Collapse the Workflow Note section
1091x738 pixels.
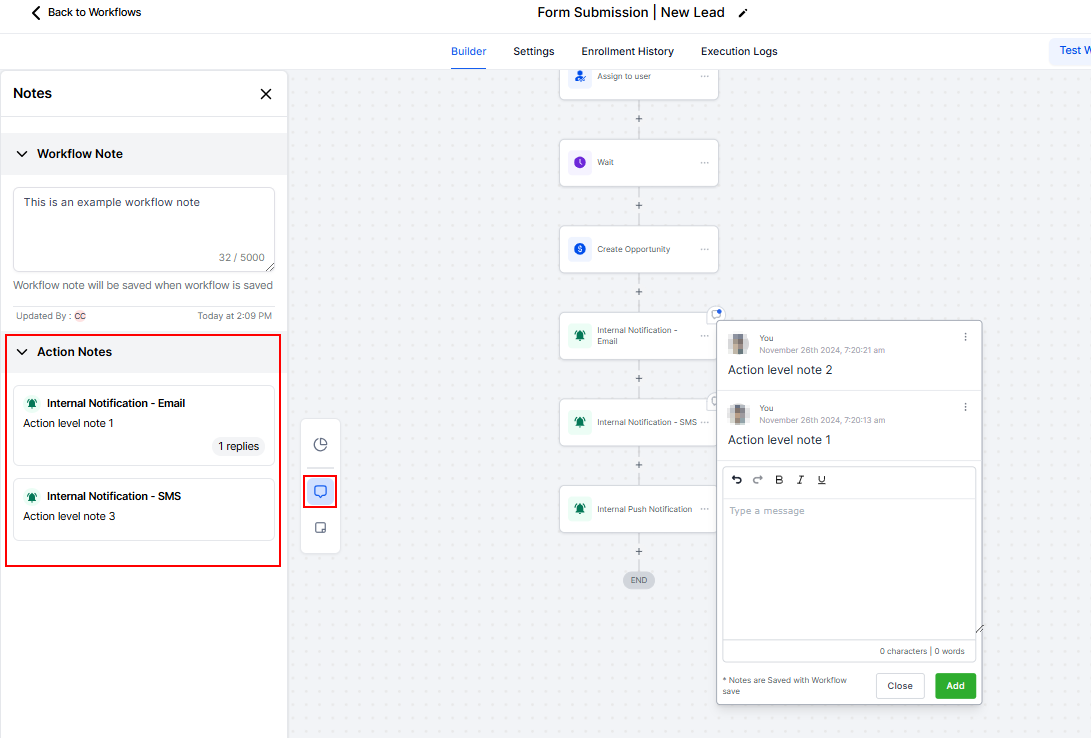tap(22, 154)
